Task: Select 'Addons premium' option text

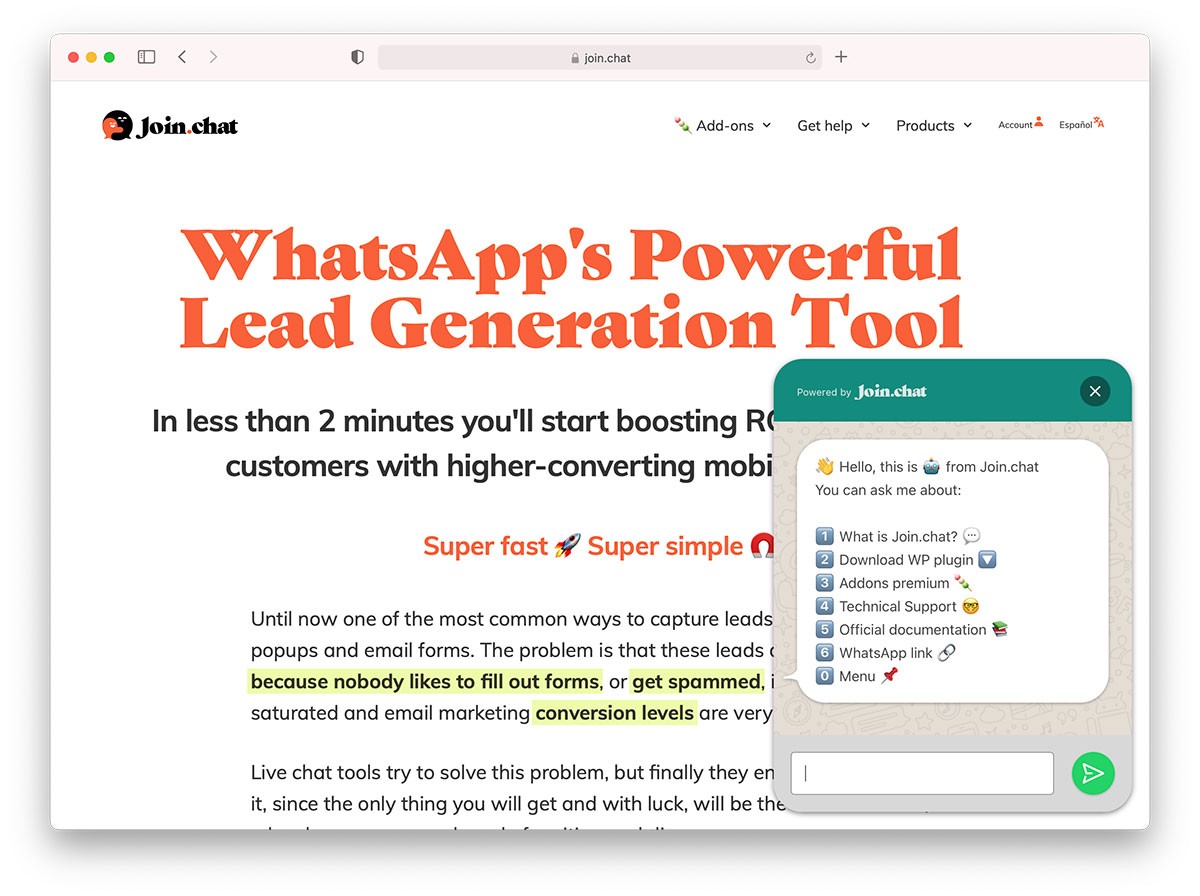Action: [894, 583]
